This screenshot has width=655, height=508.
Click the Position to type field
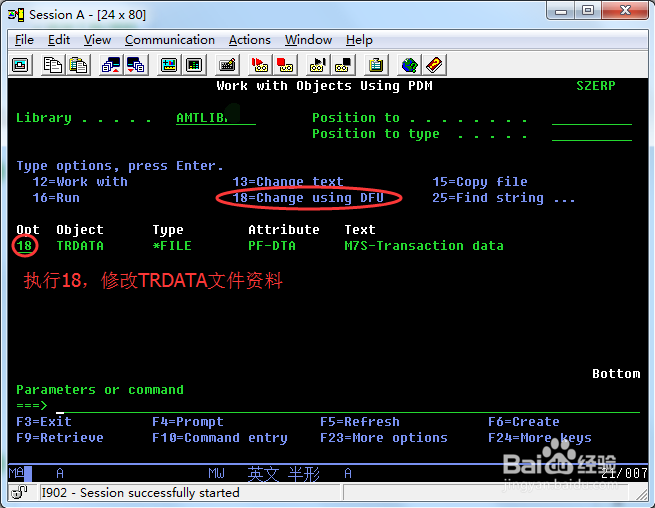pyautogui.click(x=592, y=134)
